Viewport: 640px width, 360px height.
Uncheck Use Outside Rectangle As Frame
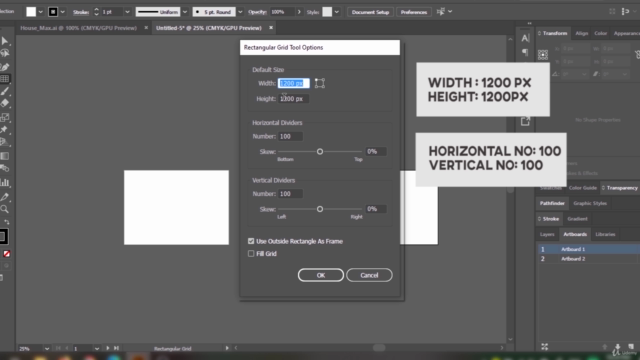[x=251, y=241]
